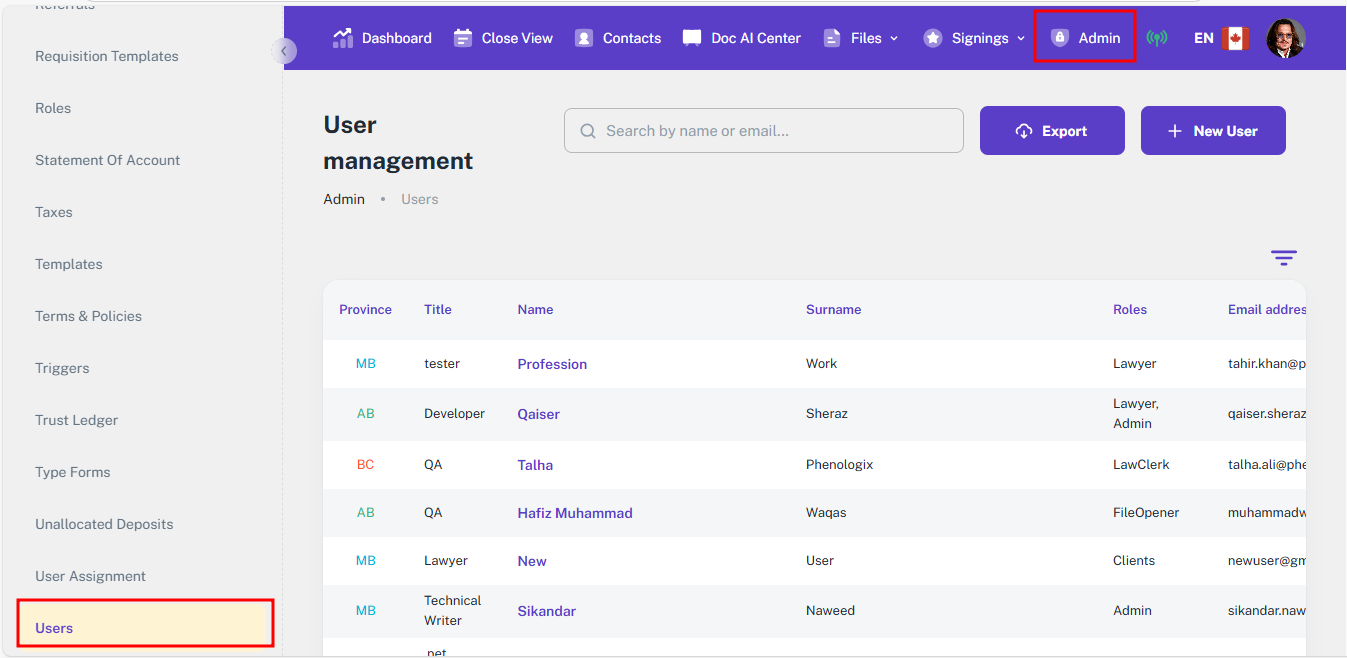Click the Dashboard chart icon

click(x=343, y=38)
